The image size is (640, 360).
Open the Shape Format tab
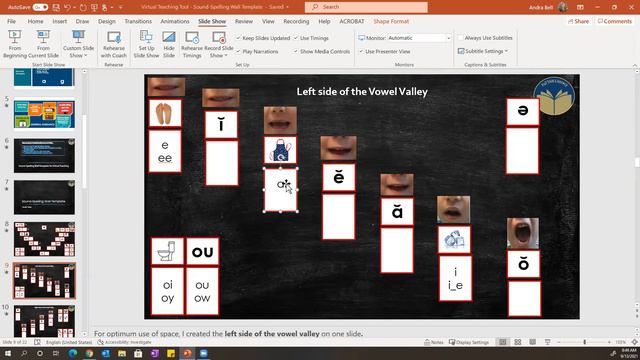(391, 21)
